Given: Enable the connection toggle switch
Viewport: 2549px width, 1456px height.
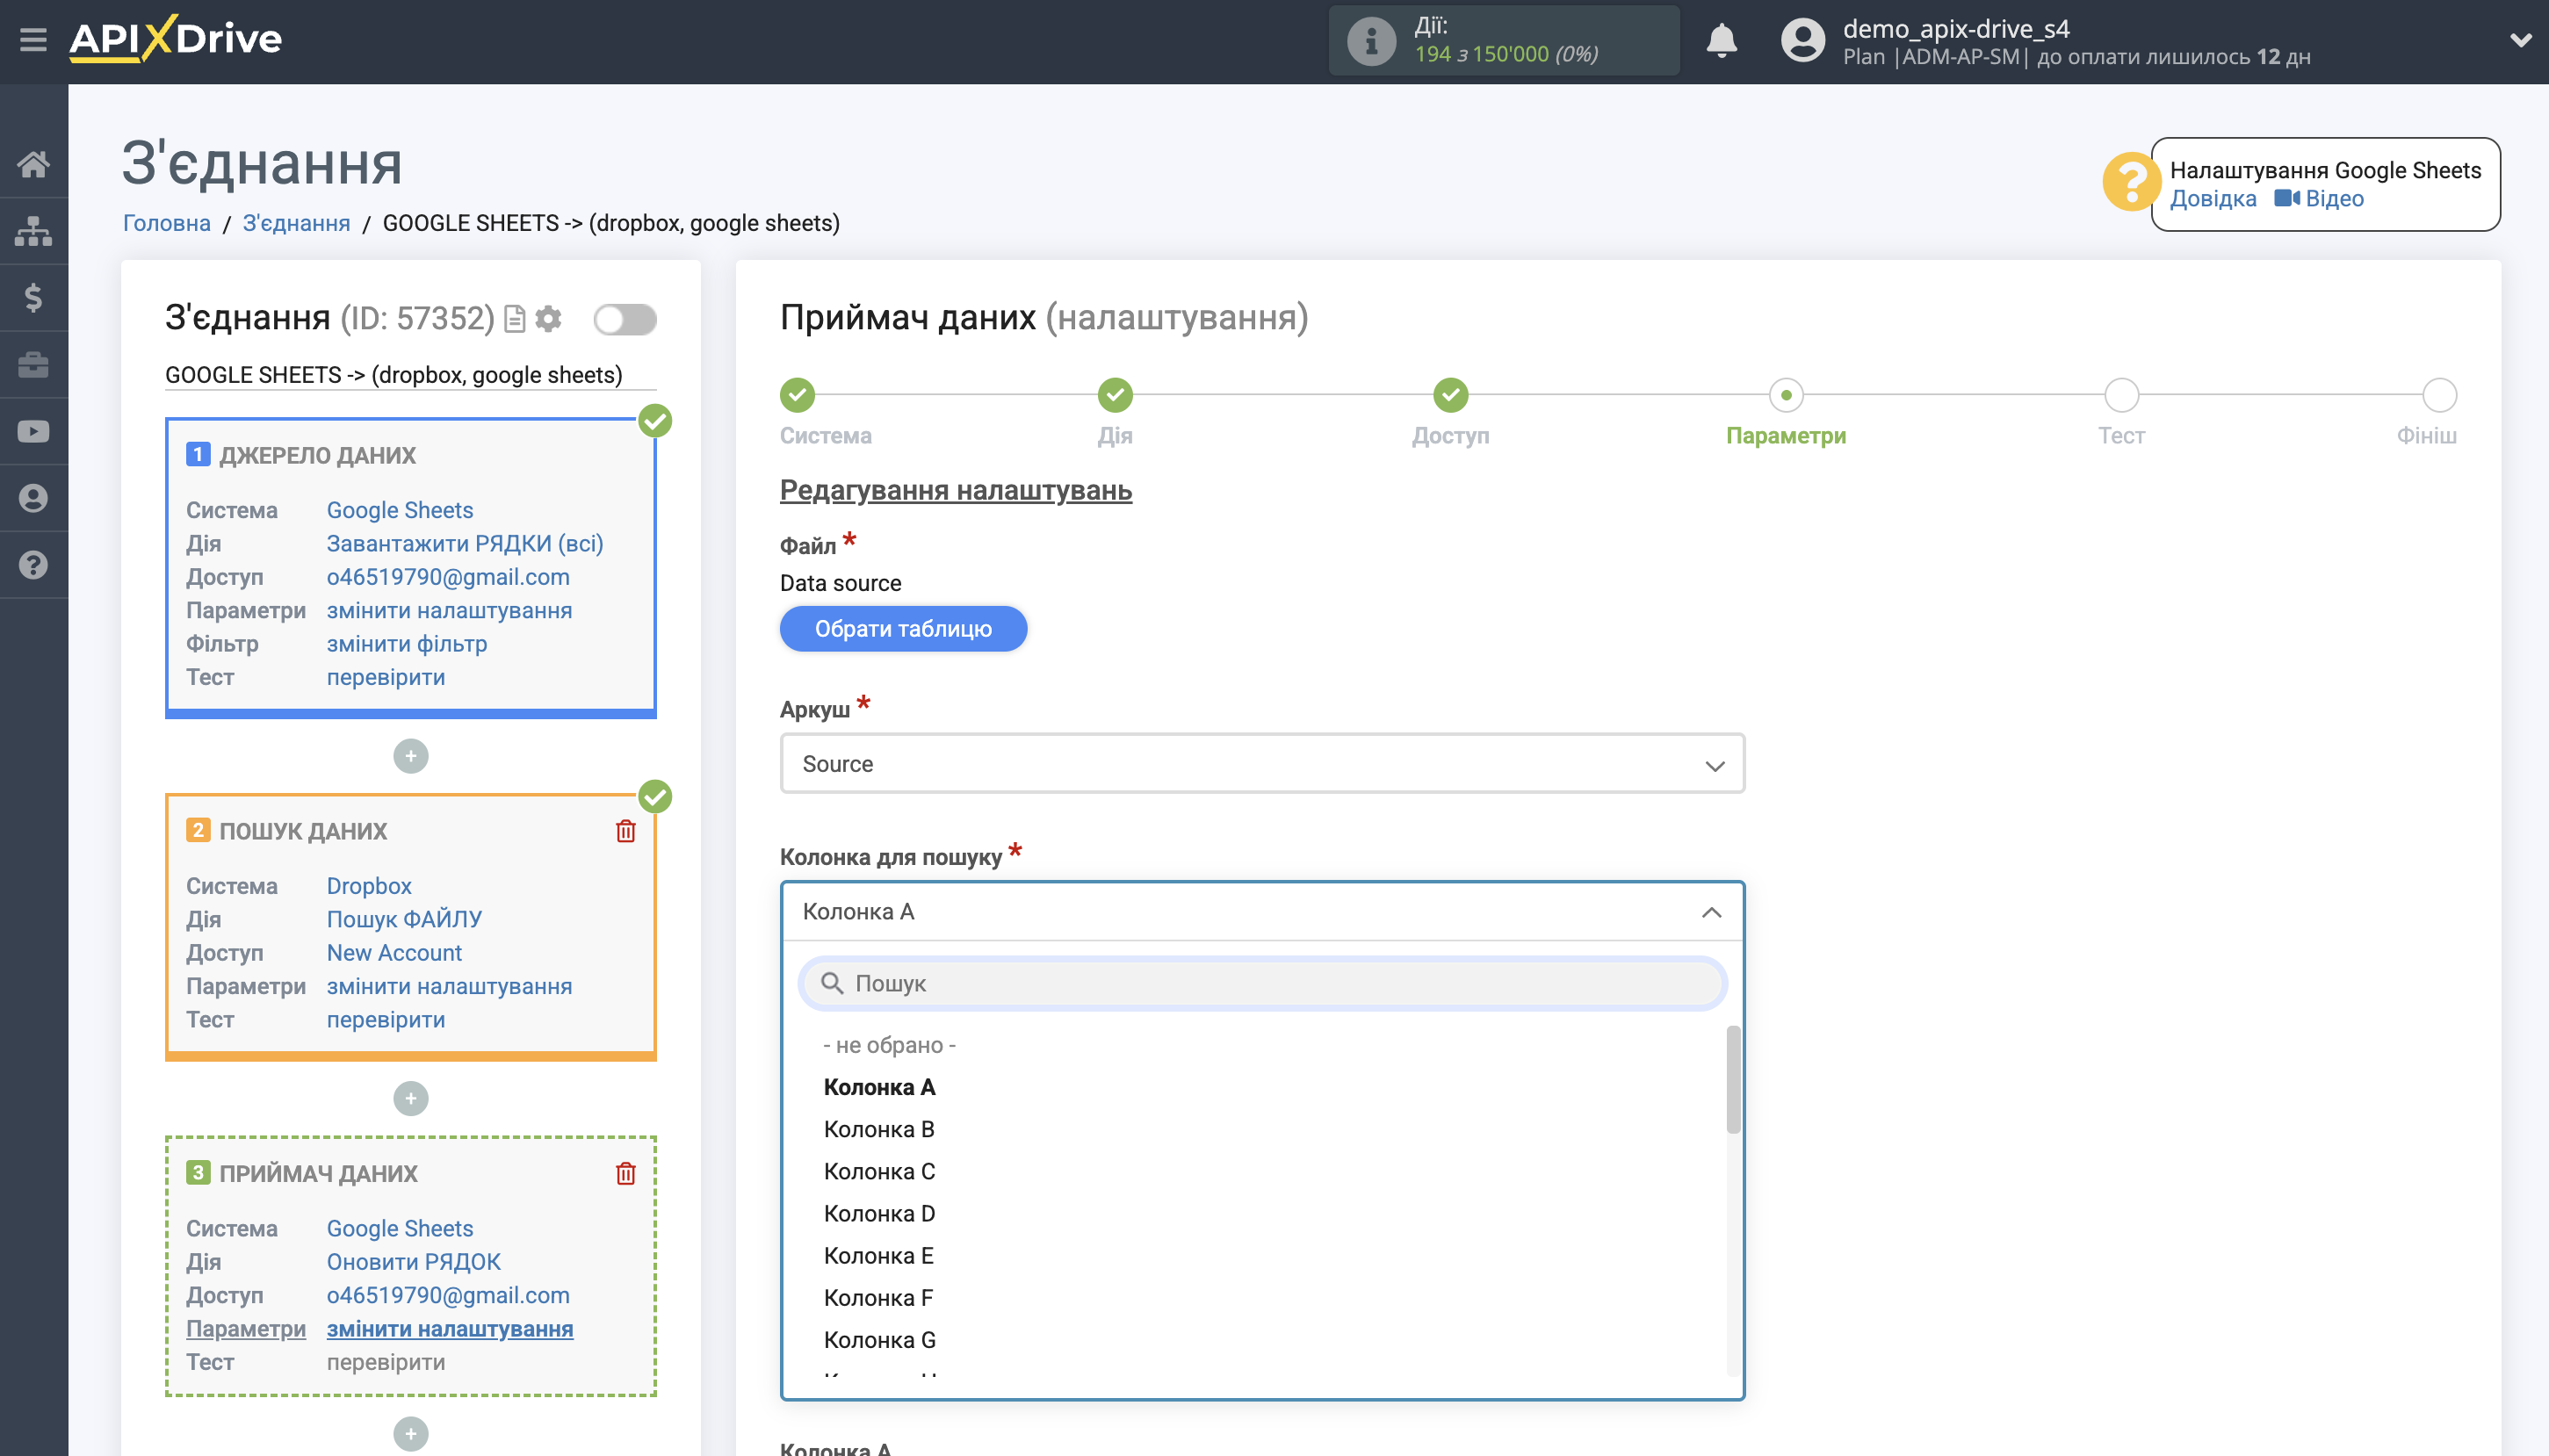Looking at the screenshot, I should (626, 318).
